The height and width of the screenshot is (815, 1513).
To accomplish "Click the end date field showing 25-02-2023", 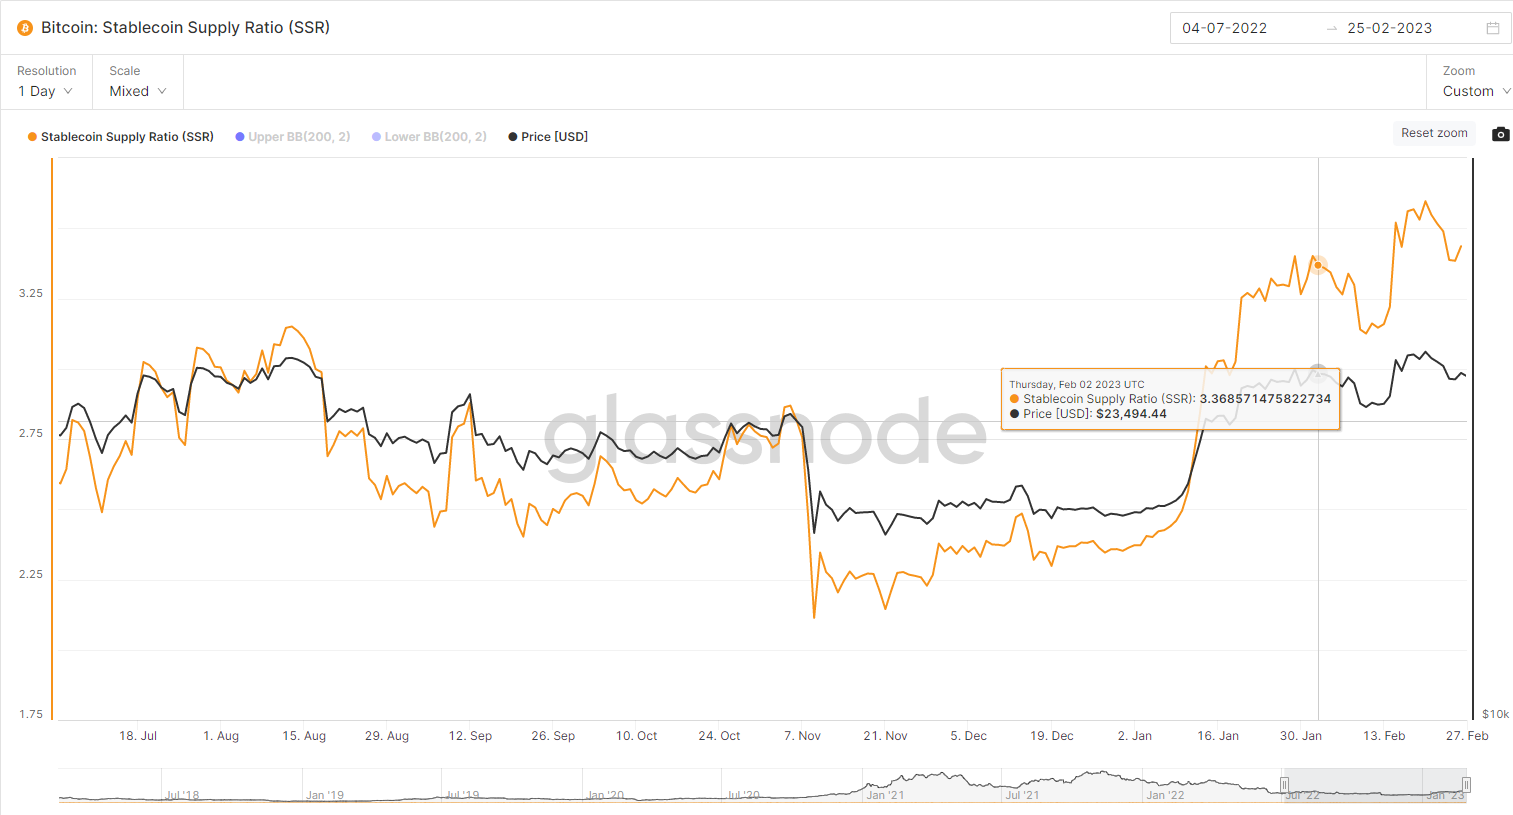I will pos(1390,28).
